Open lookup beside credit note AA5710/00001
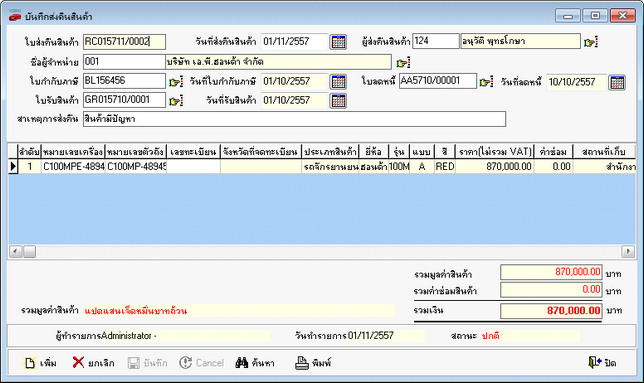644x383 pixels. tap(486, 82)
